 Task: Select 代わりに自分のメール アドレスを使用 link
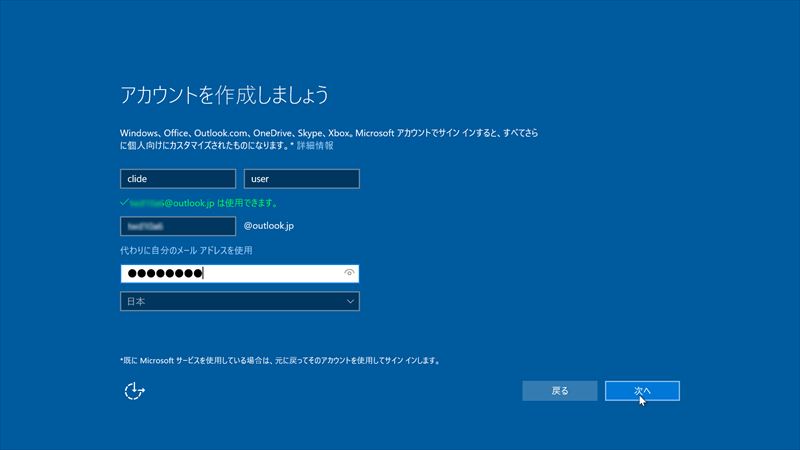click(x=186, y=251)
